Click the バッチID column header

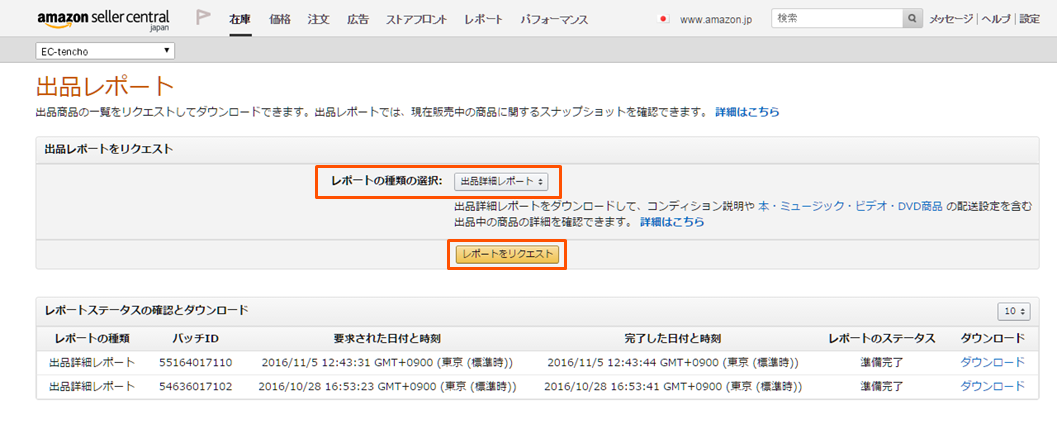pyautogui.click(x=195, y=338)
